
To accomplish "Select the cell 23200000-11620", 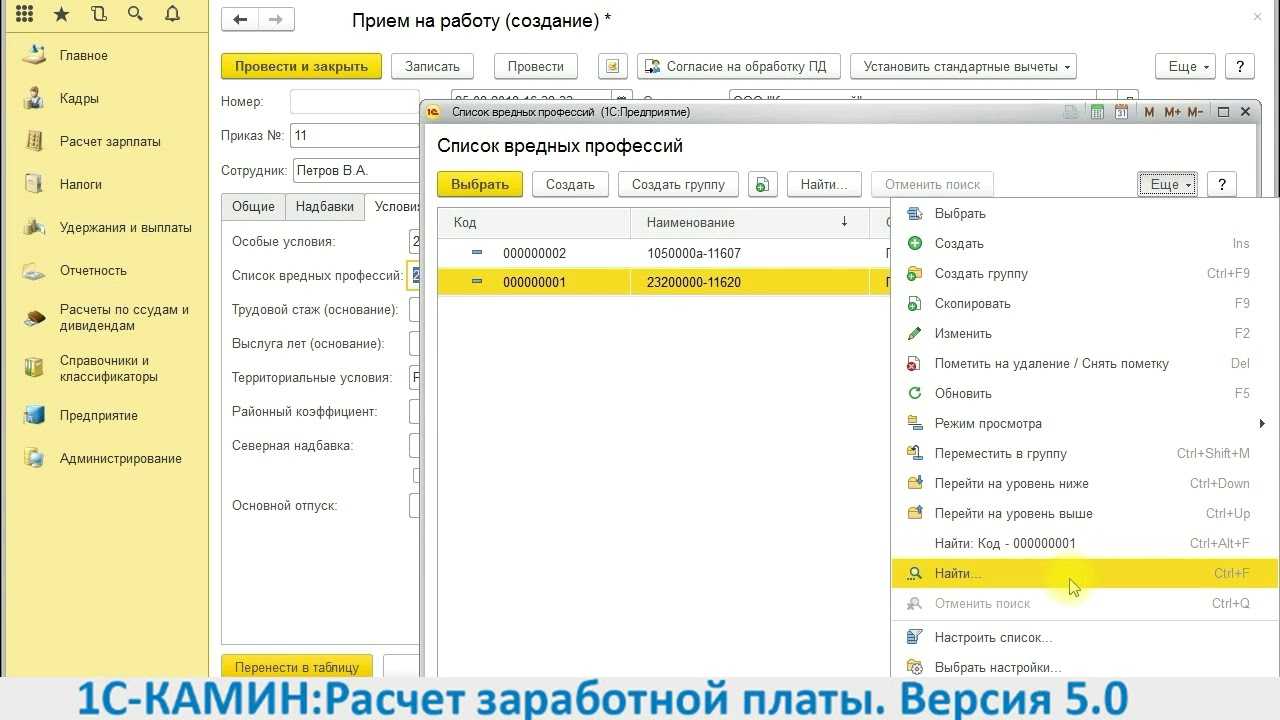I will [x=750, y=282].
